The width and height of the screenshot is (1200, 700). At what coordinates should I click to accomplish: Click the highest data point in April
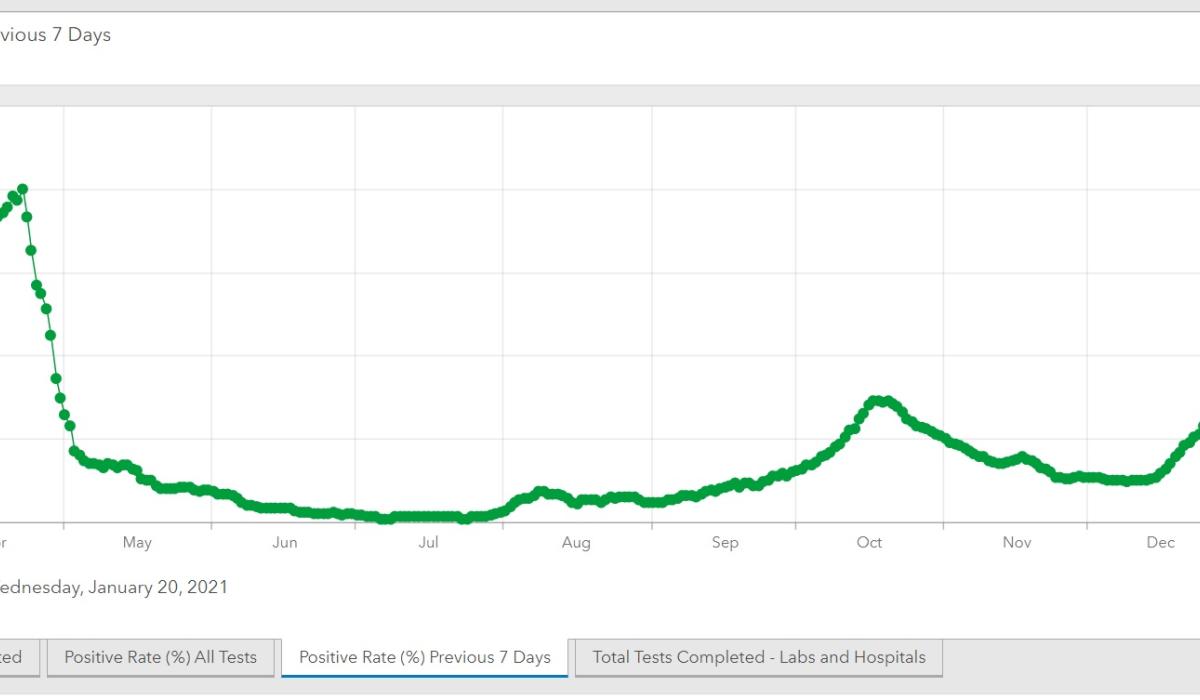coord(22,189)
